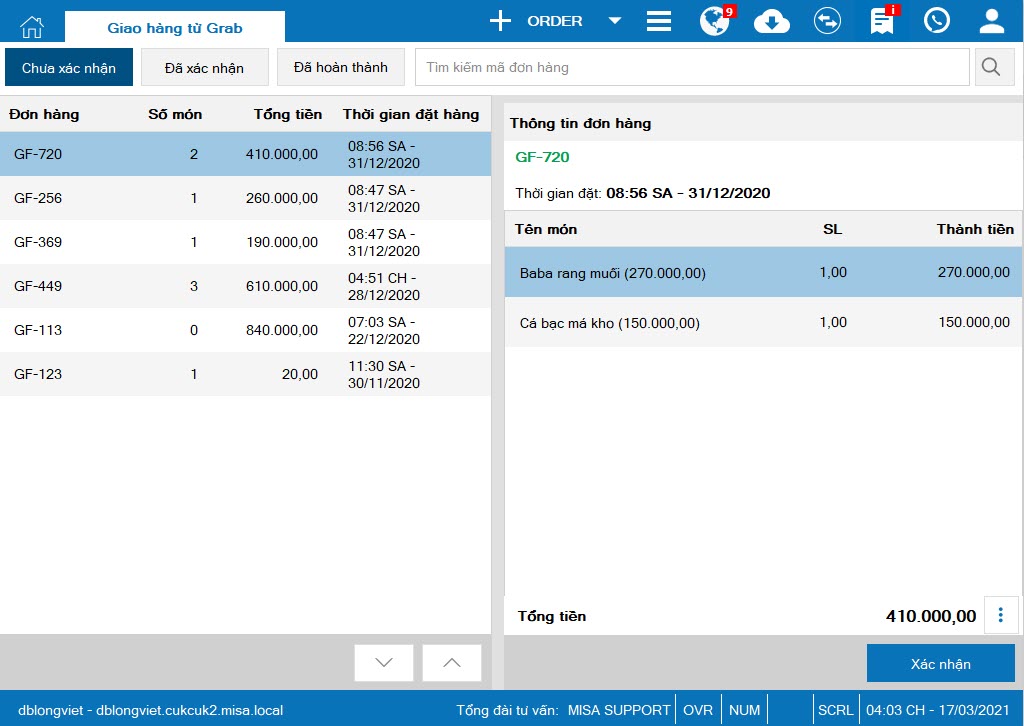
Task: Switch to Đã xác nhận tab
Action: (204, 67)
